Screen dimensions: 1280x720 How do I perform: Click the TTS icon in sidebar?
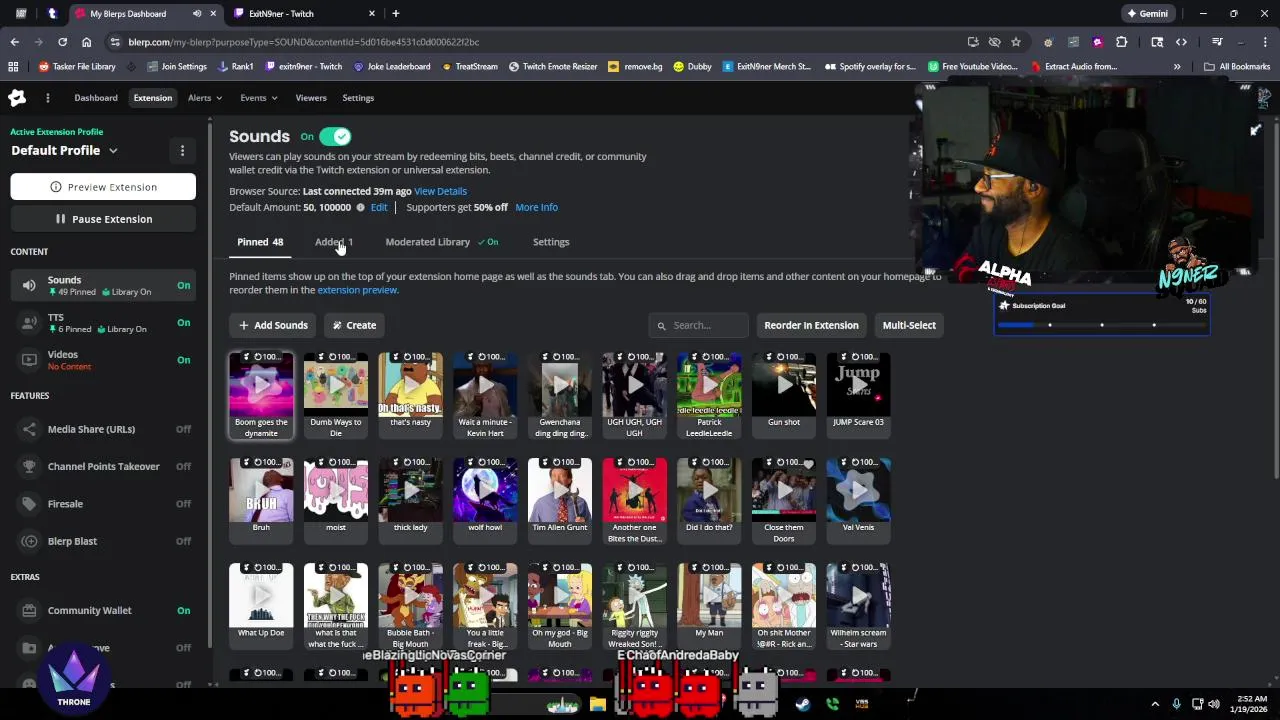click(x=29, y=323)
